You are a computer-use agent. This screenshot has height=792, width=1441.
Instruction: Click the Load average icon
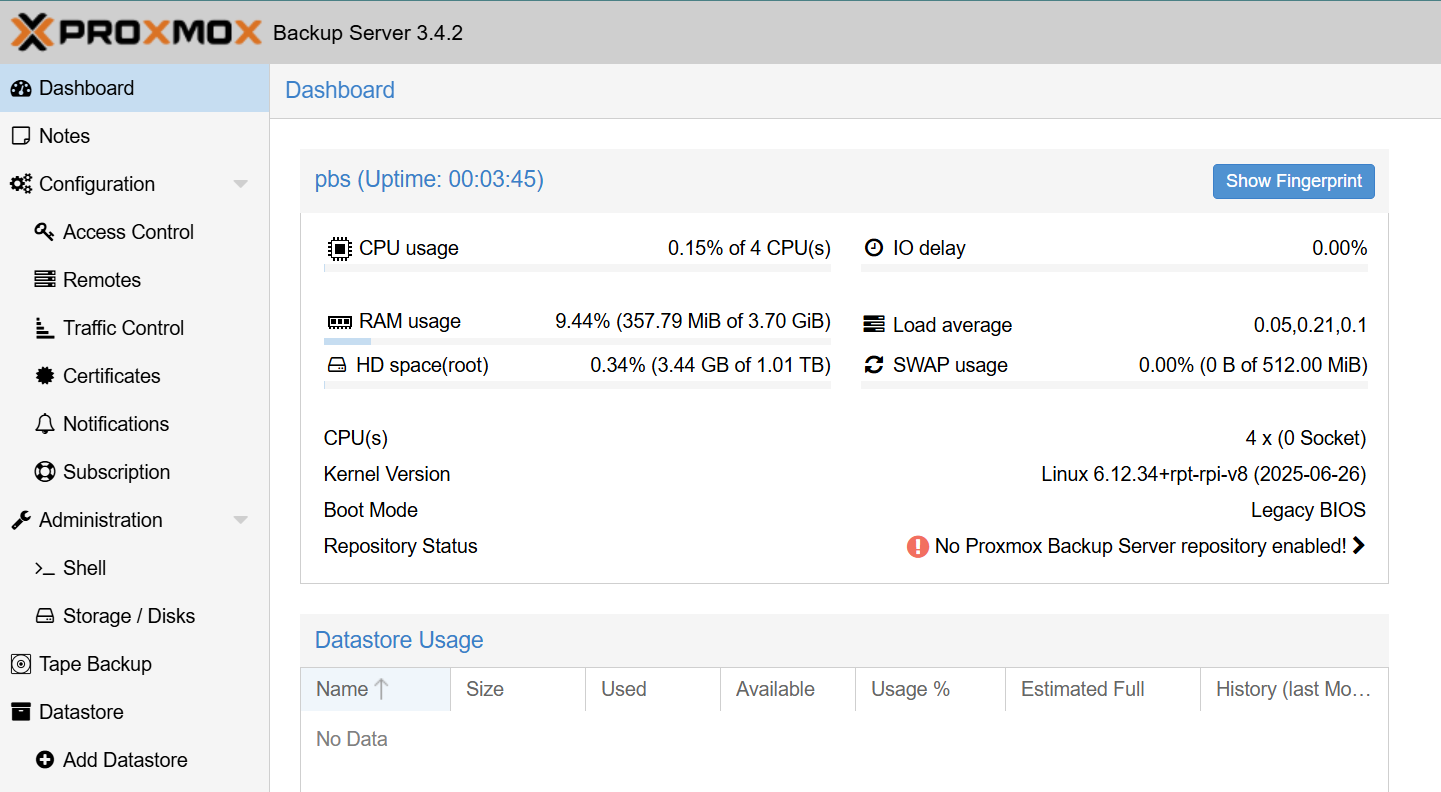874,325
